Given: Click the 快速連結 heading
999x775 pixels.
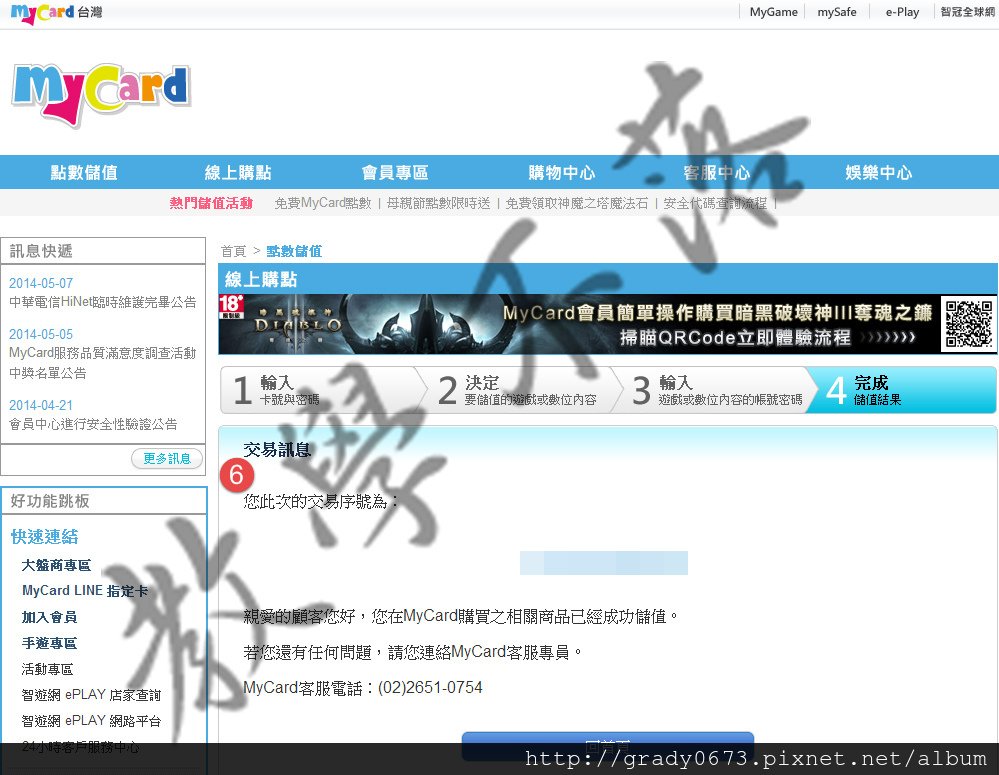Looking at the screenshot, I should coord(45,537).
